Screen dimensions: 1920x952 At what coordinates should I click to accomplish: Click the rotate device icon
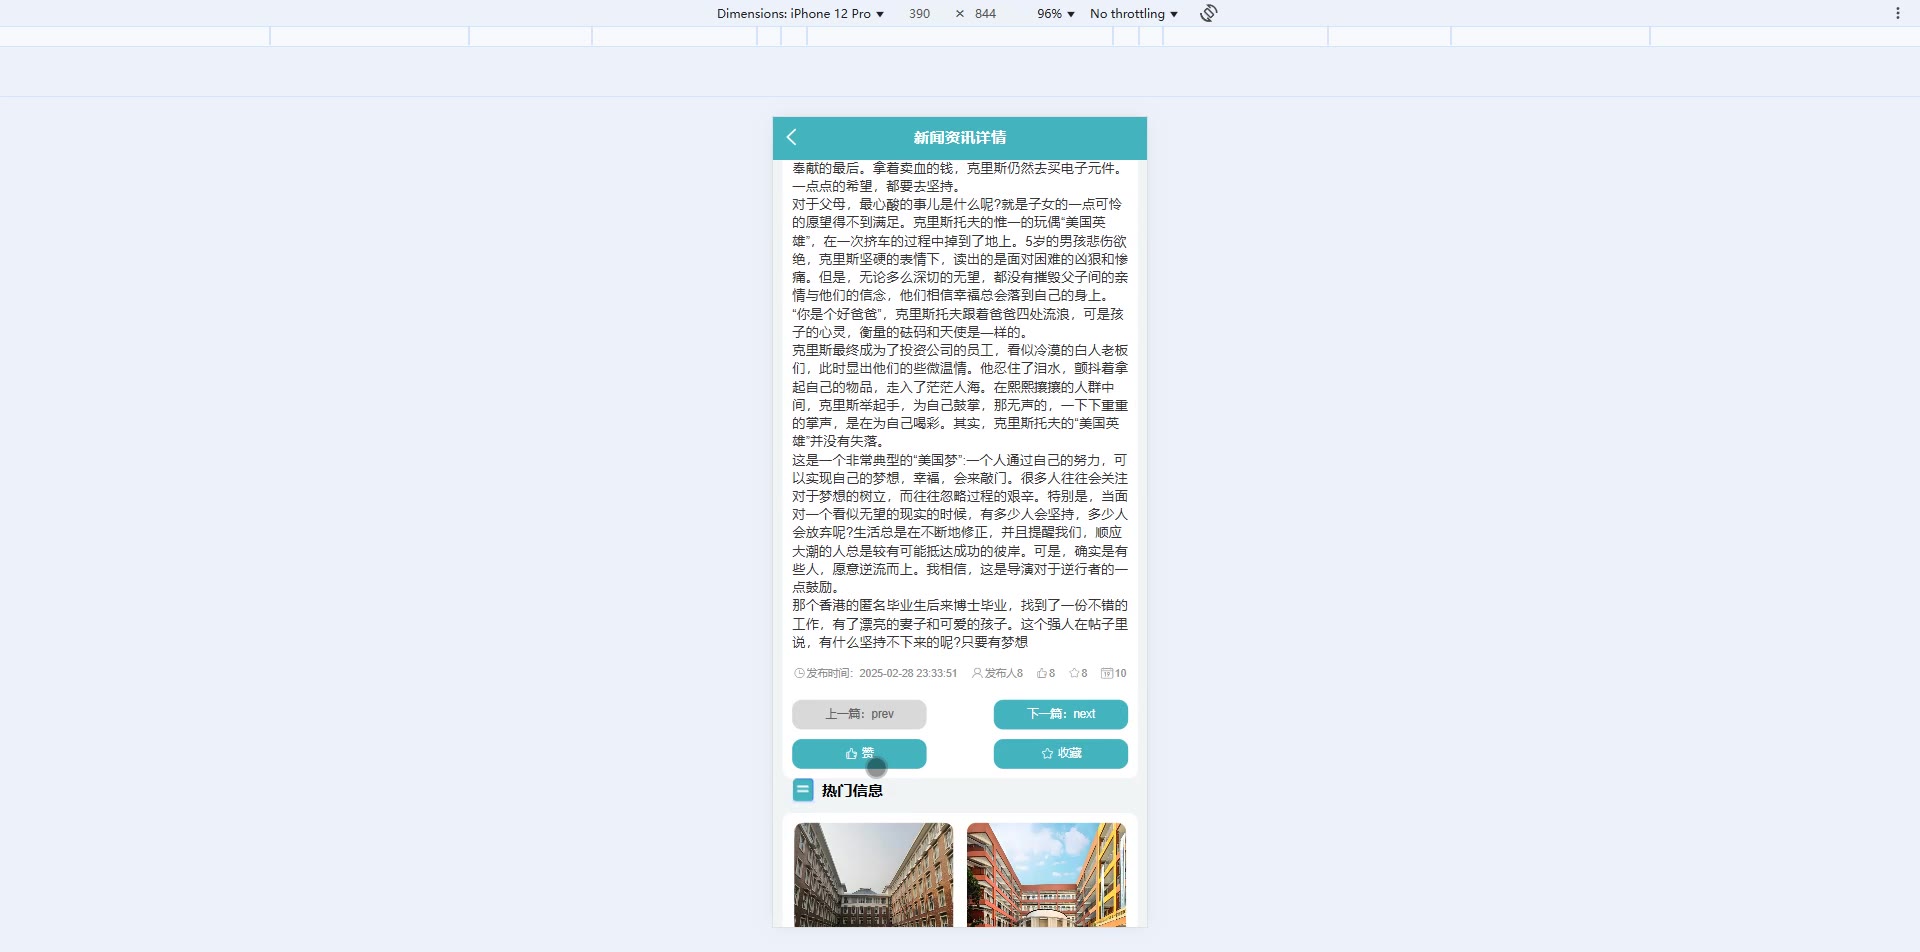(1208, 13)
